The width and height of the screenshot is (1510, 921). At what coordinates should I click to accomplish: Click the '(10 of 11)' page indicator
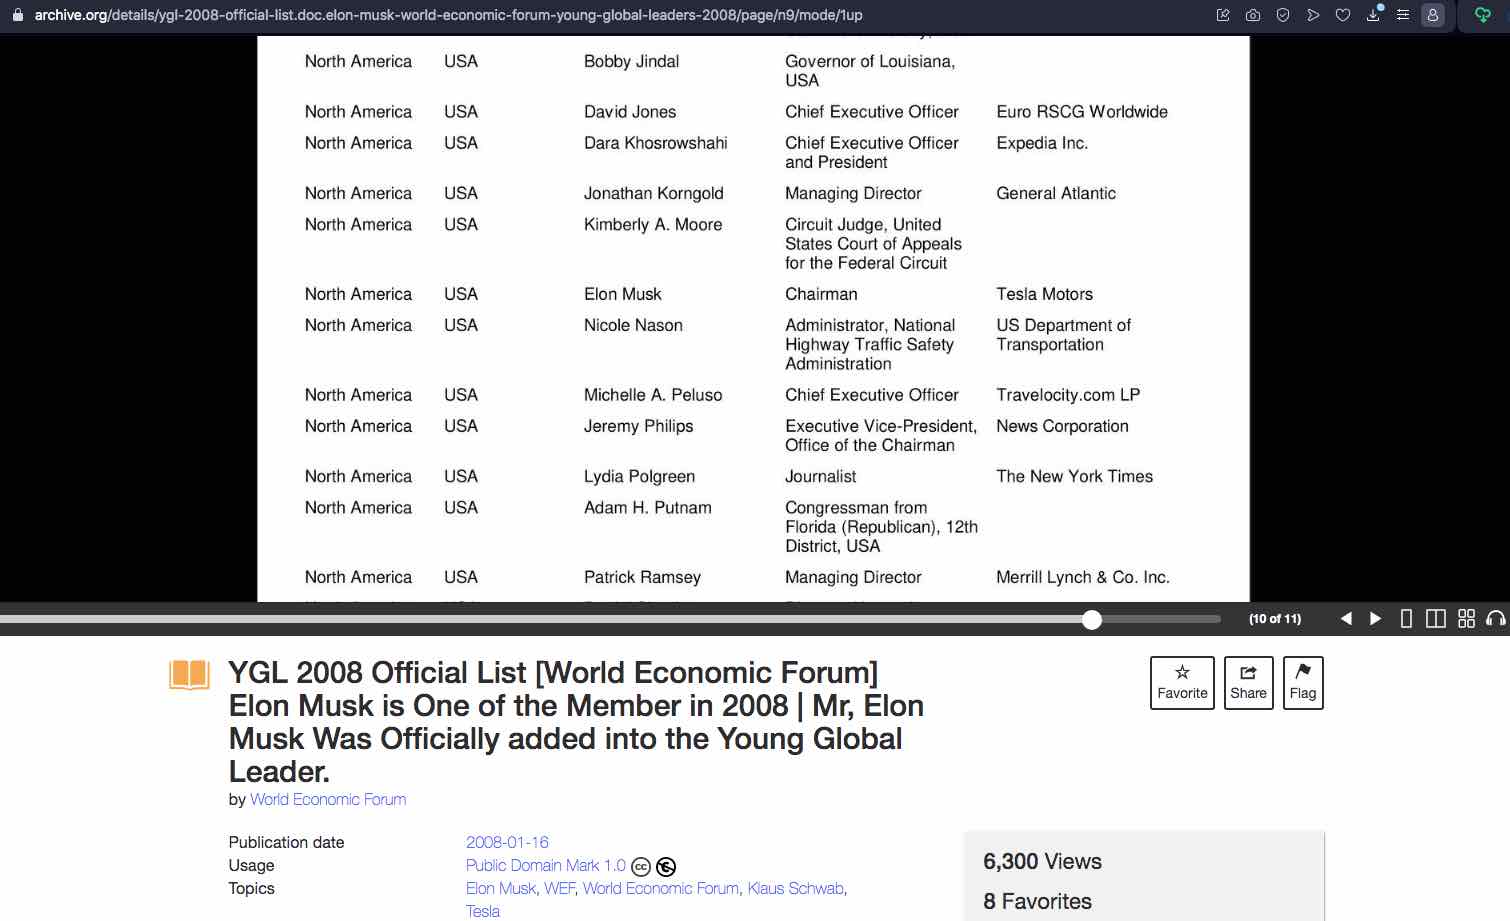(x=1275, y=619)
